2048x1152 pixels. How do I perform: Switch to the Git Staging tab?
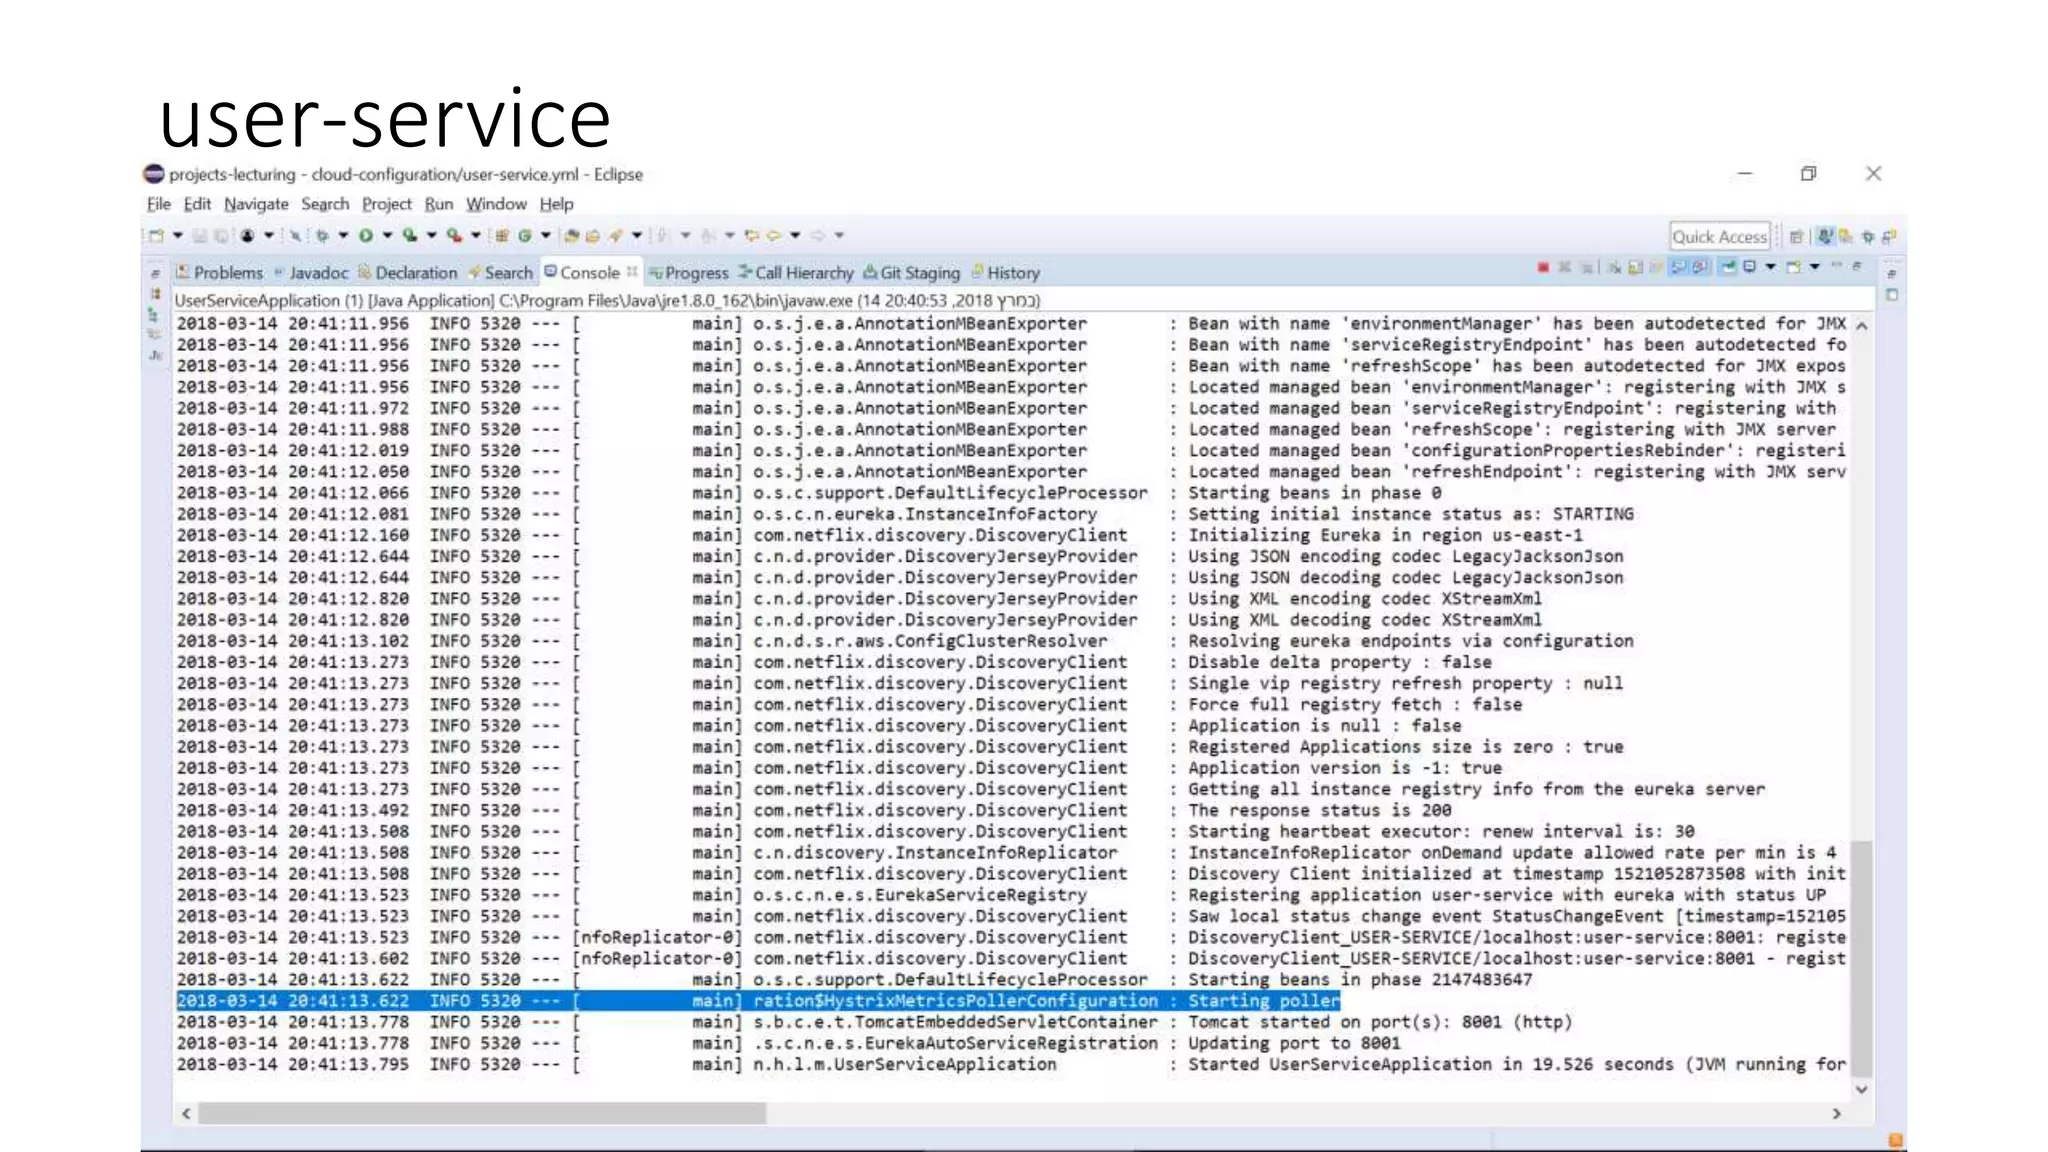[x=911, y=273]
